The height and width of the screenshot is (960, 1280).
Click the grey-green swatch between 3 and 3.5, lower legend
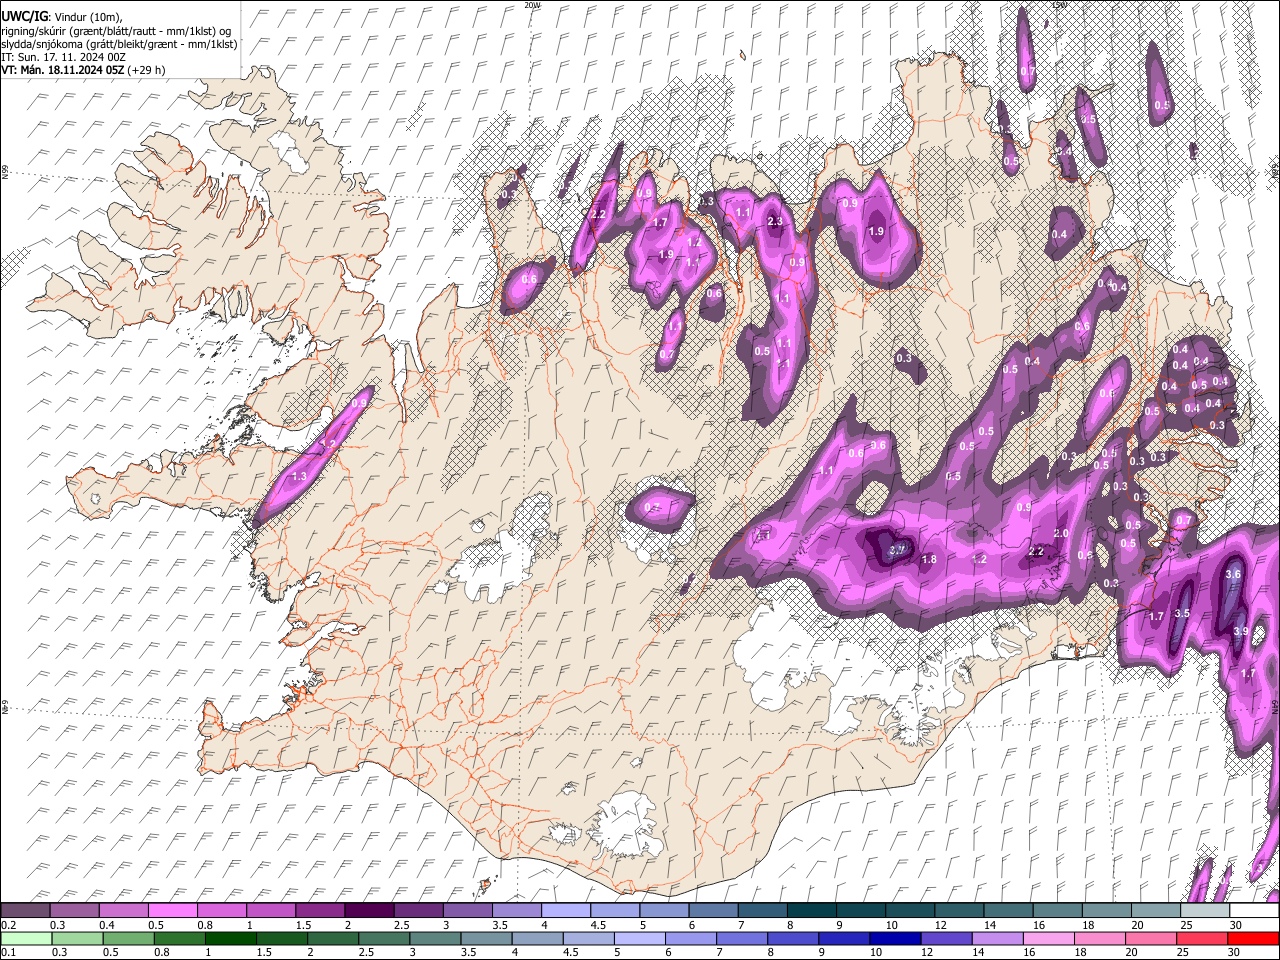[436, 938]
